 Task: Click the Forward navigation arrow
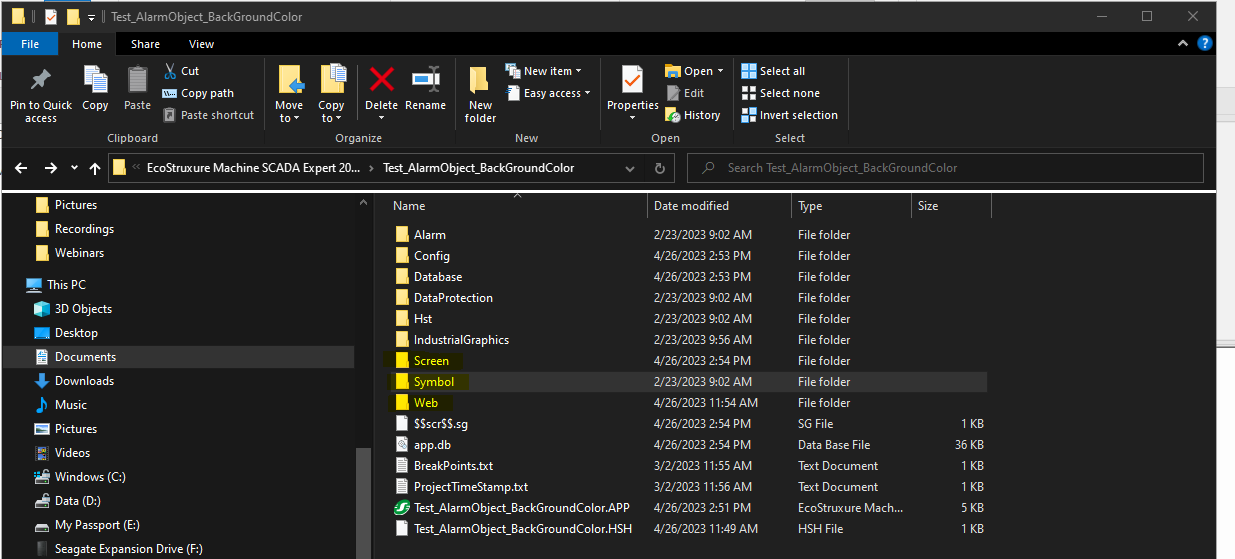pyautogui.click(x=50, y=168)
